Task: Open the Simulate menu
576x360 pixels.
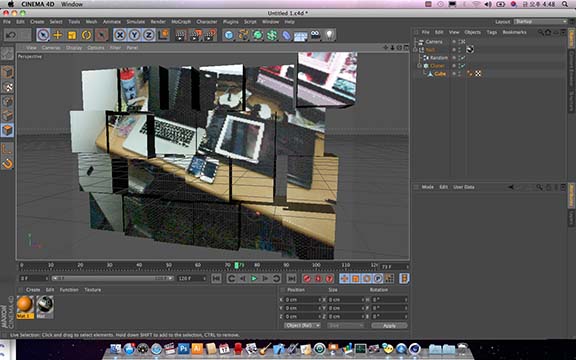Action: [136, 22]
